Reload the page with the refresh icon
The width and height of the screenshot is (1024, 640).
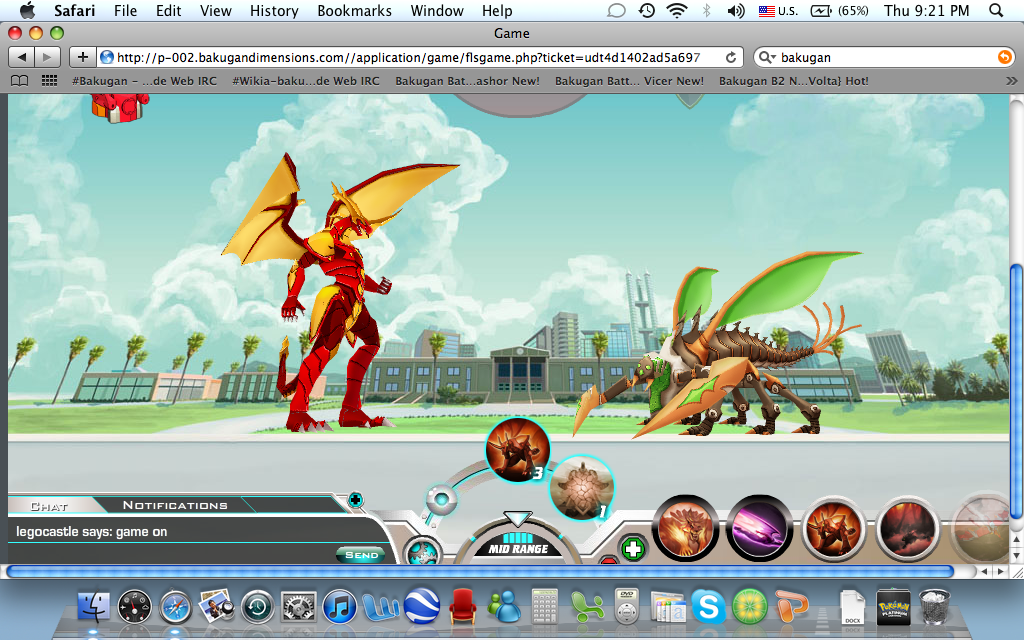(x=731, y=57)
